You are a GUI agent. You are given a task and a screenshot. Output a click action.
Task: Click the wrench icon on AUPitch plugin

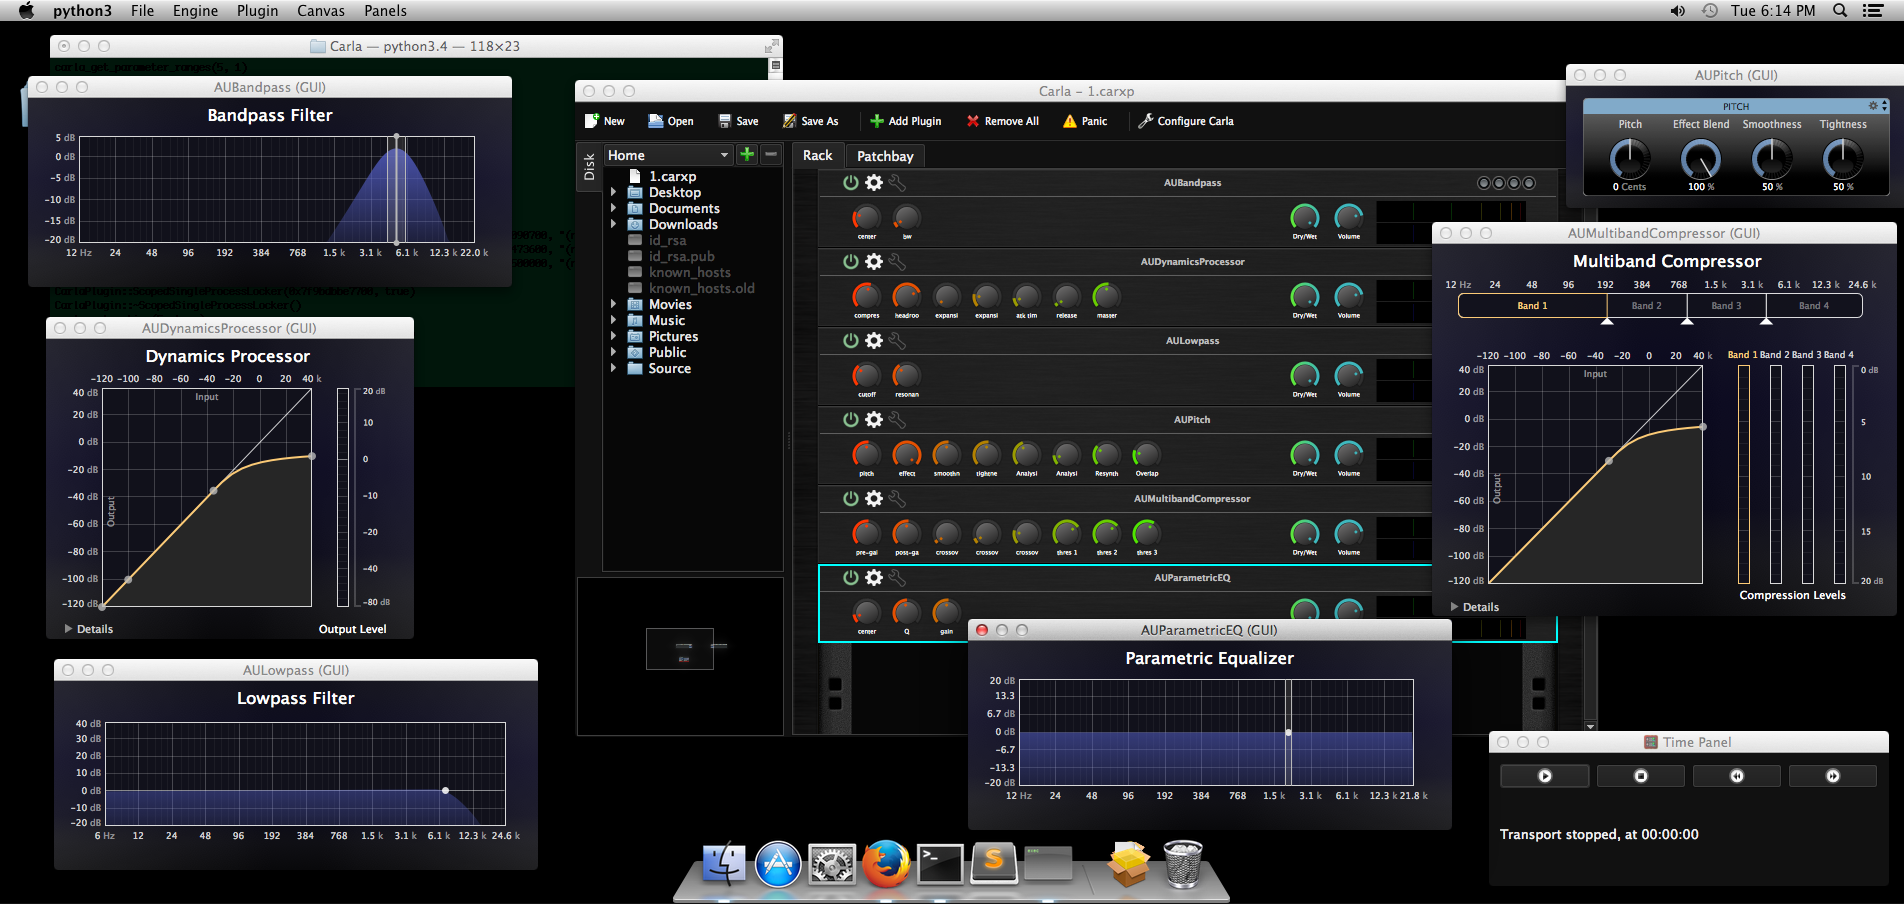click(897, 420)
